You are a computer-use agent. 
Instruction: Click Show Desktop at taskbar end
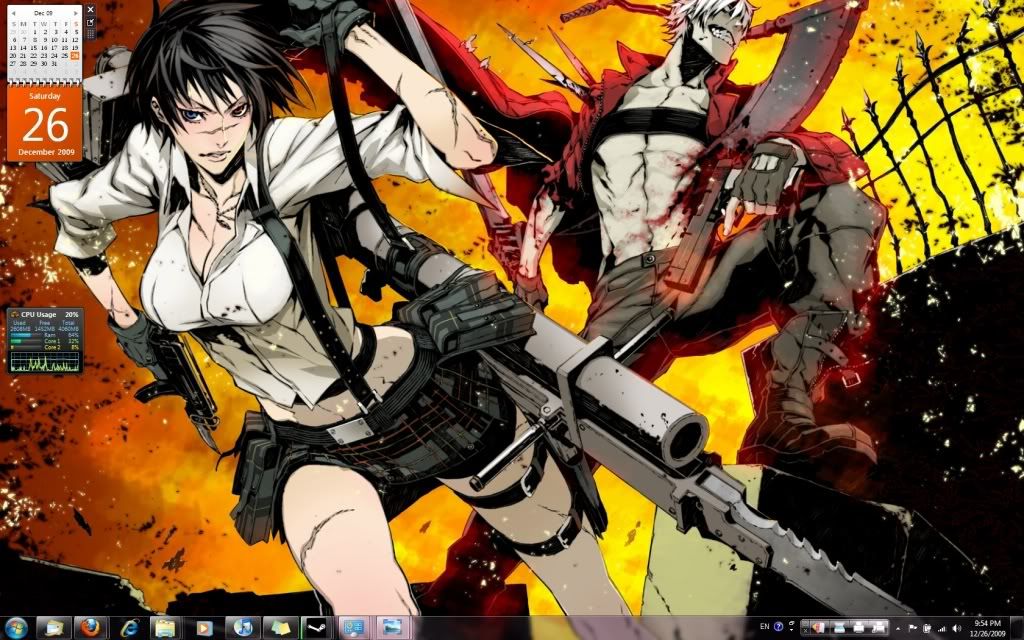pyautogui.click(x=1017, y=628)
